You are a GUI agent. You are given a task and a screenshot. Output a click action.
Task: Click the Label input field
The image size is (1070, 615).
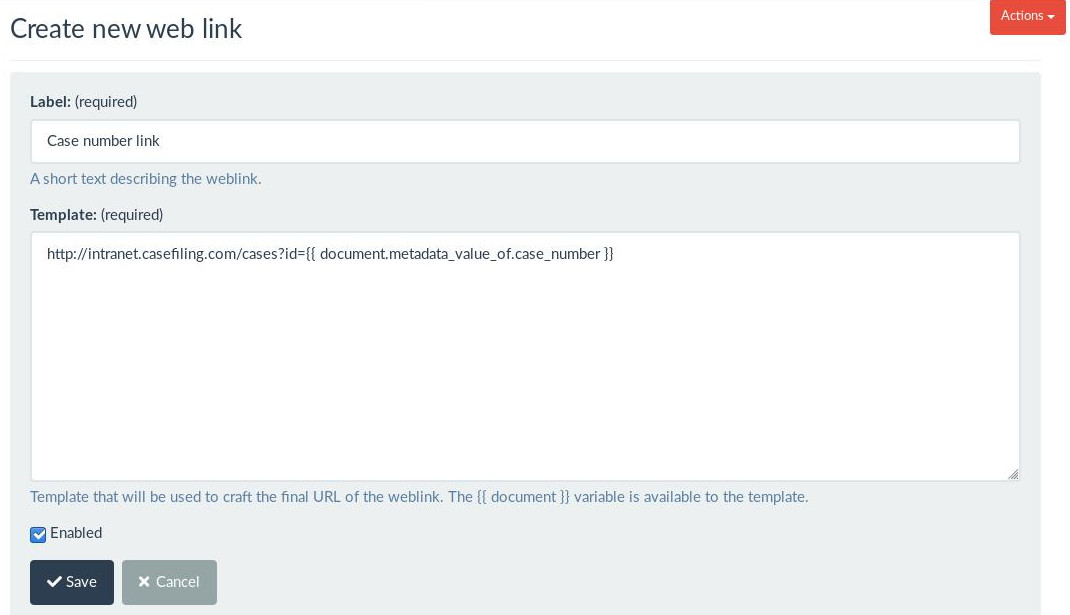pyautogui.click(x=525, y=141)
